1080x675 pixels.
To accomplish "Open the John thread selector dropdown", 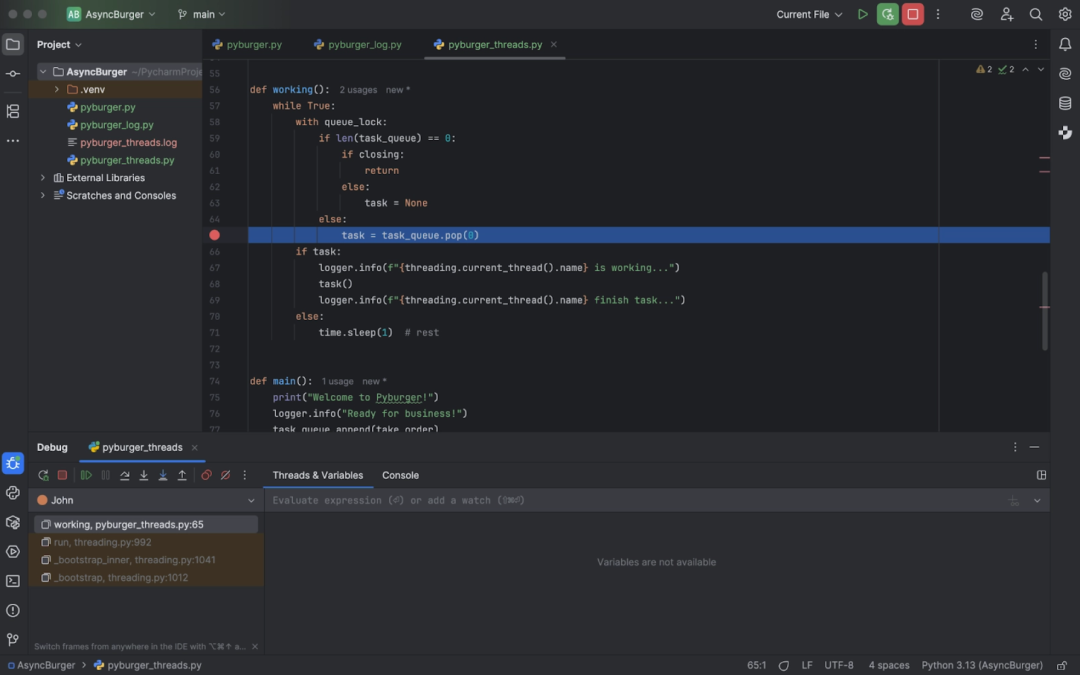I will [146, 501].
